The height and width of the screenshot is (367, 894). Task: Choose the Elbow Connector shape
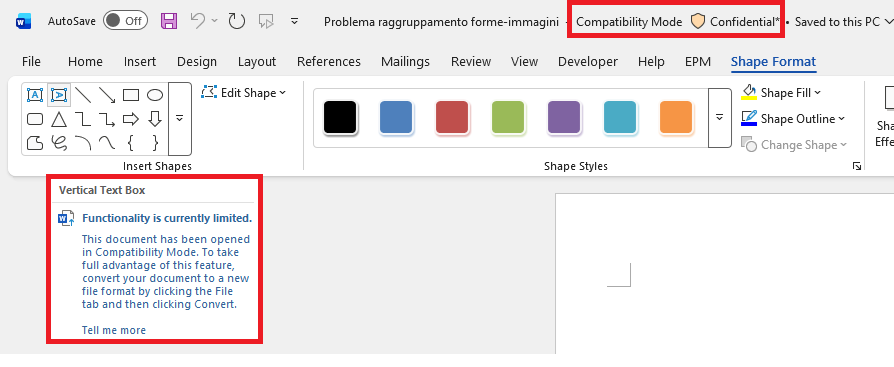(x=83, y=119)
